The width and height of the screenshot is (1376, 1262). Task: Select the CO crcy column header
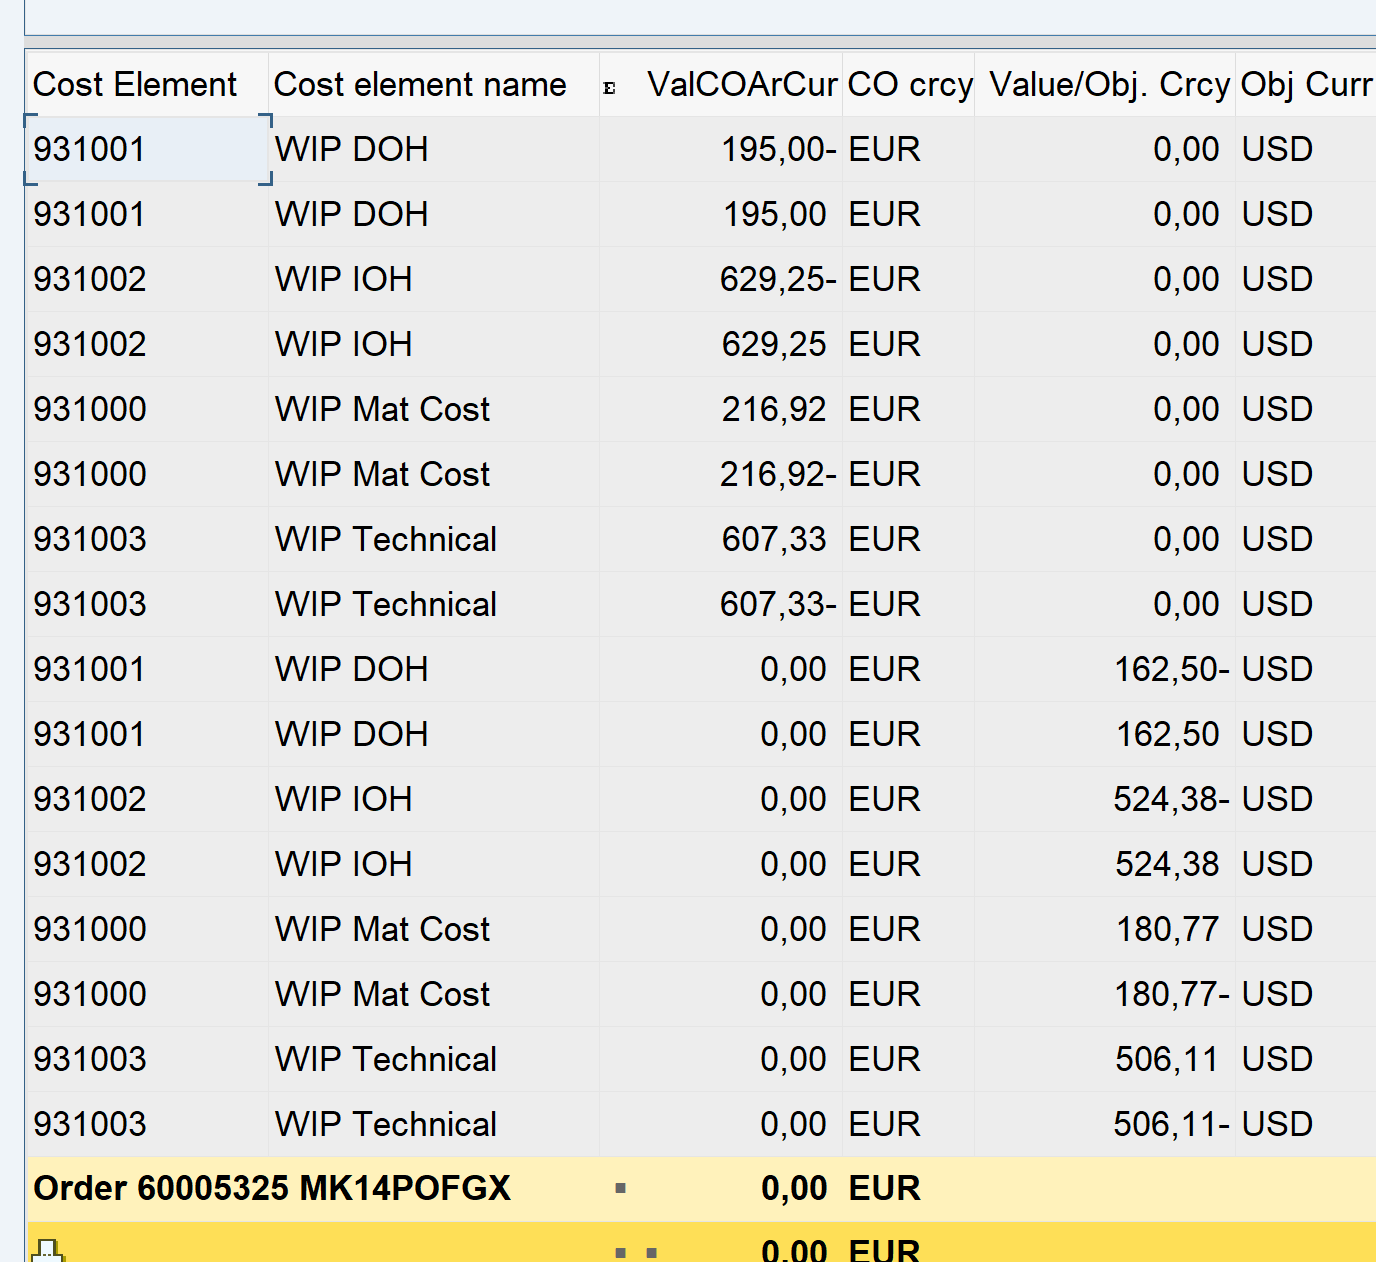[909, 85]
